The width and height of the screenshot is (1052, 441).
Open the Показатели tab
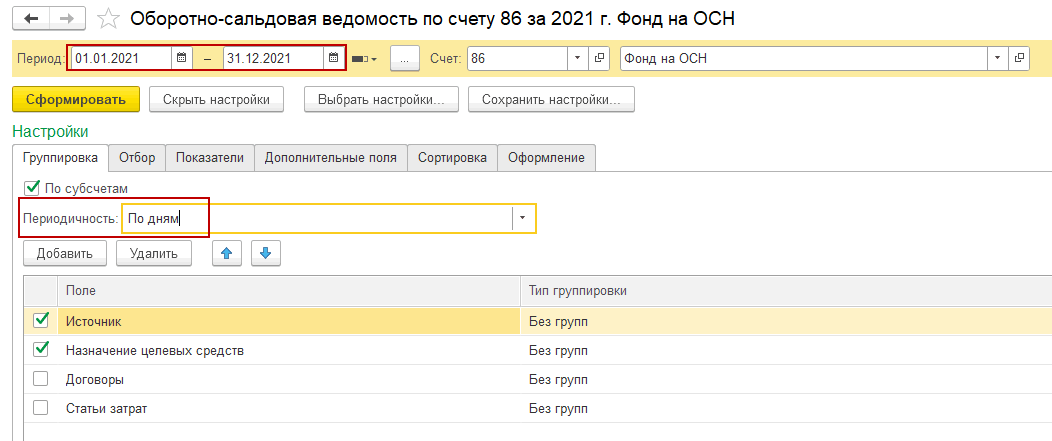coord(210,158)
